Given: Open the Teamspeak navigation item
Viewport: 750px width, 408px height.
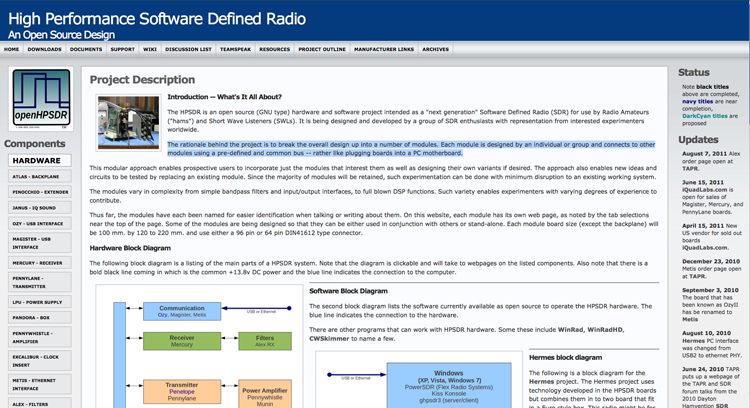Looking at the screenshot, I should pos(235,48).
